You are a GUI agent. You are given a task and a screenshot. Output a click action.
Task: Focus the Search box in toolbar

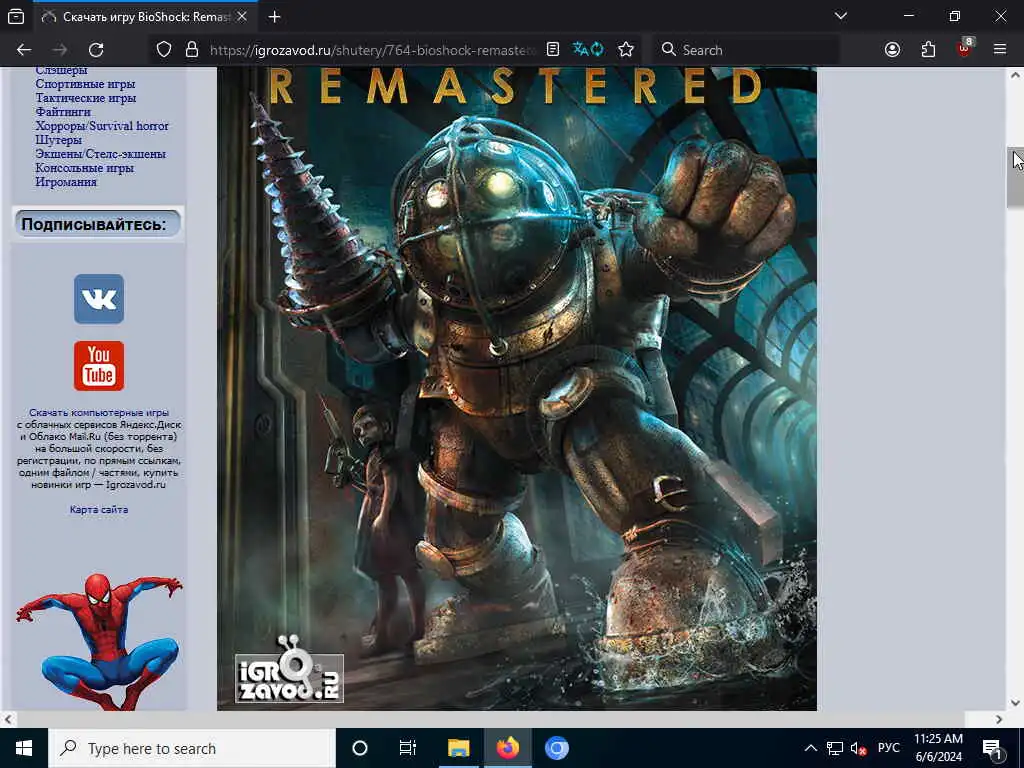pyautogui.click(x=746, y=50)
